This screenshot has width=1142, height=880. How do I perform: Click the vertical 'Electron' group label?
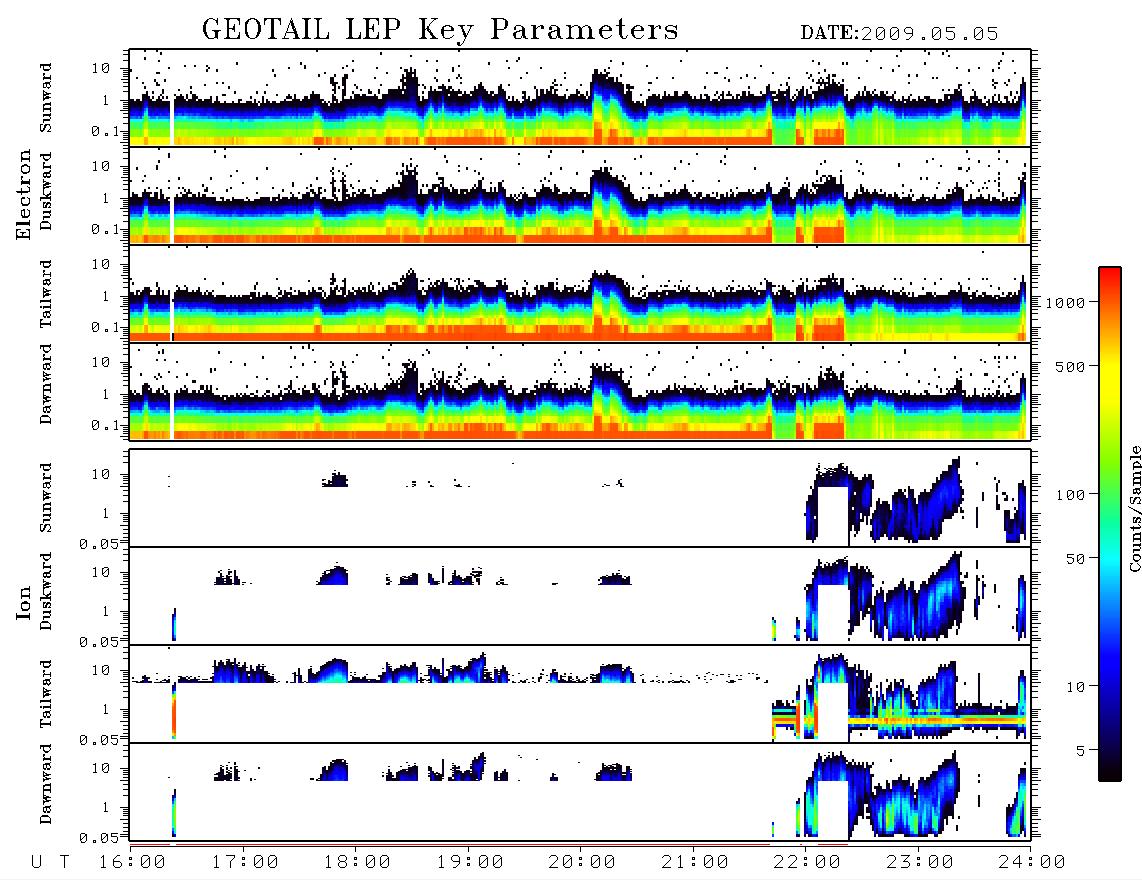coord(24,194)
